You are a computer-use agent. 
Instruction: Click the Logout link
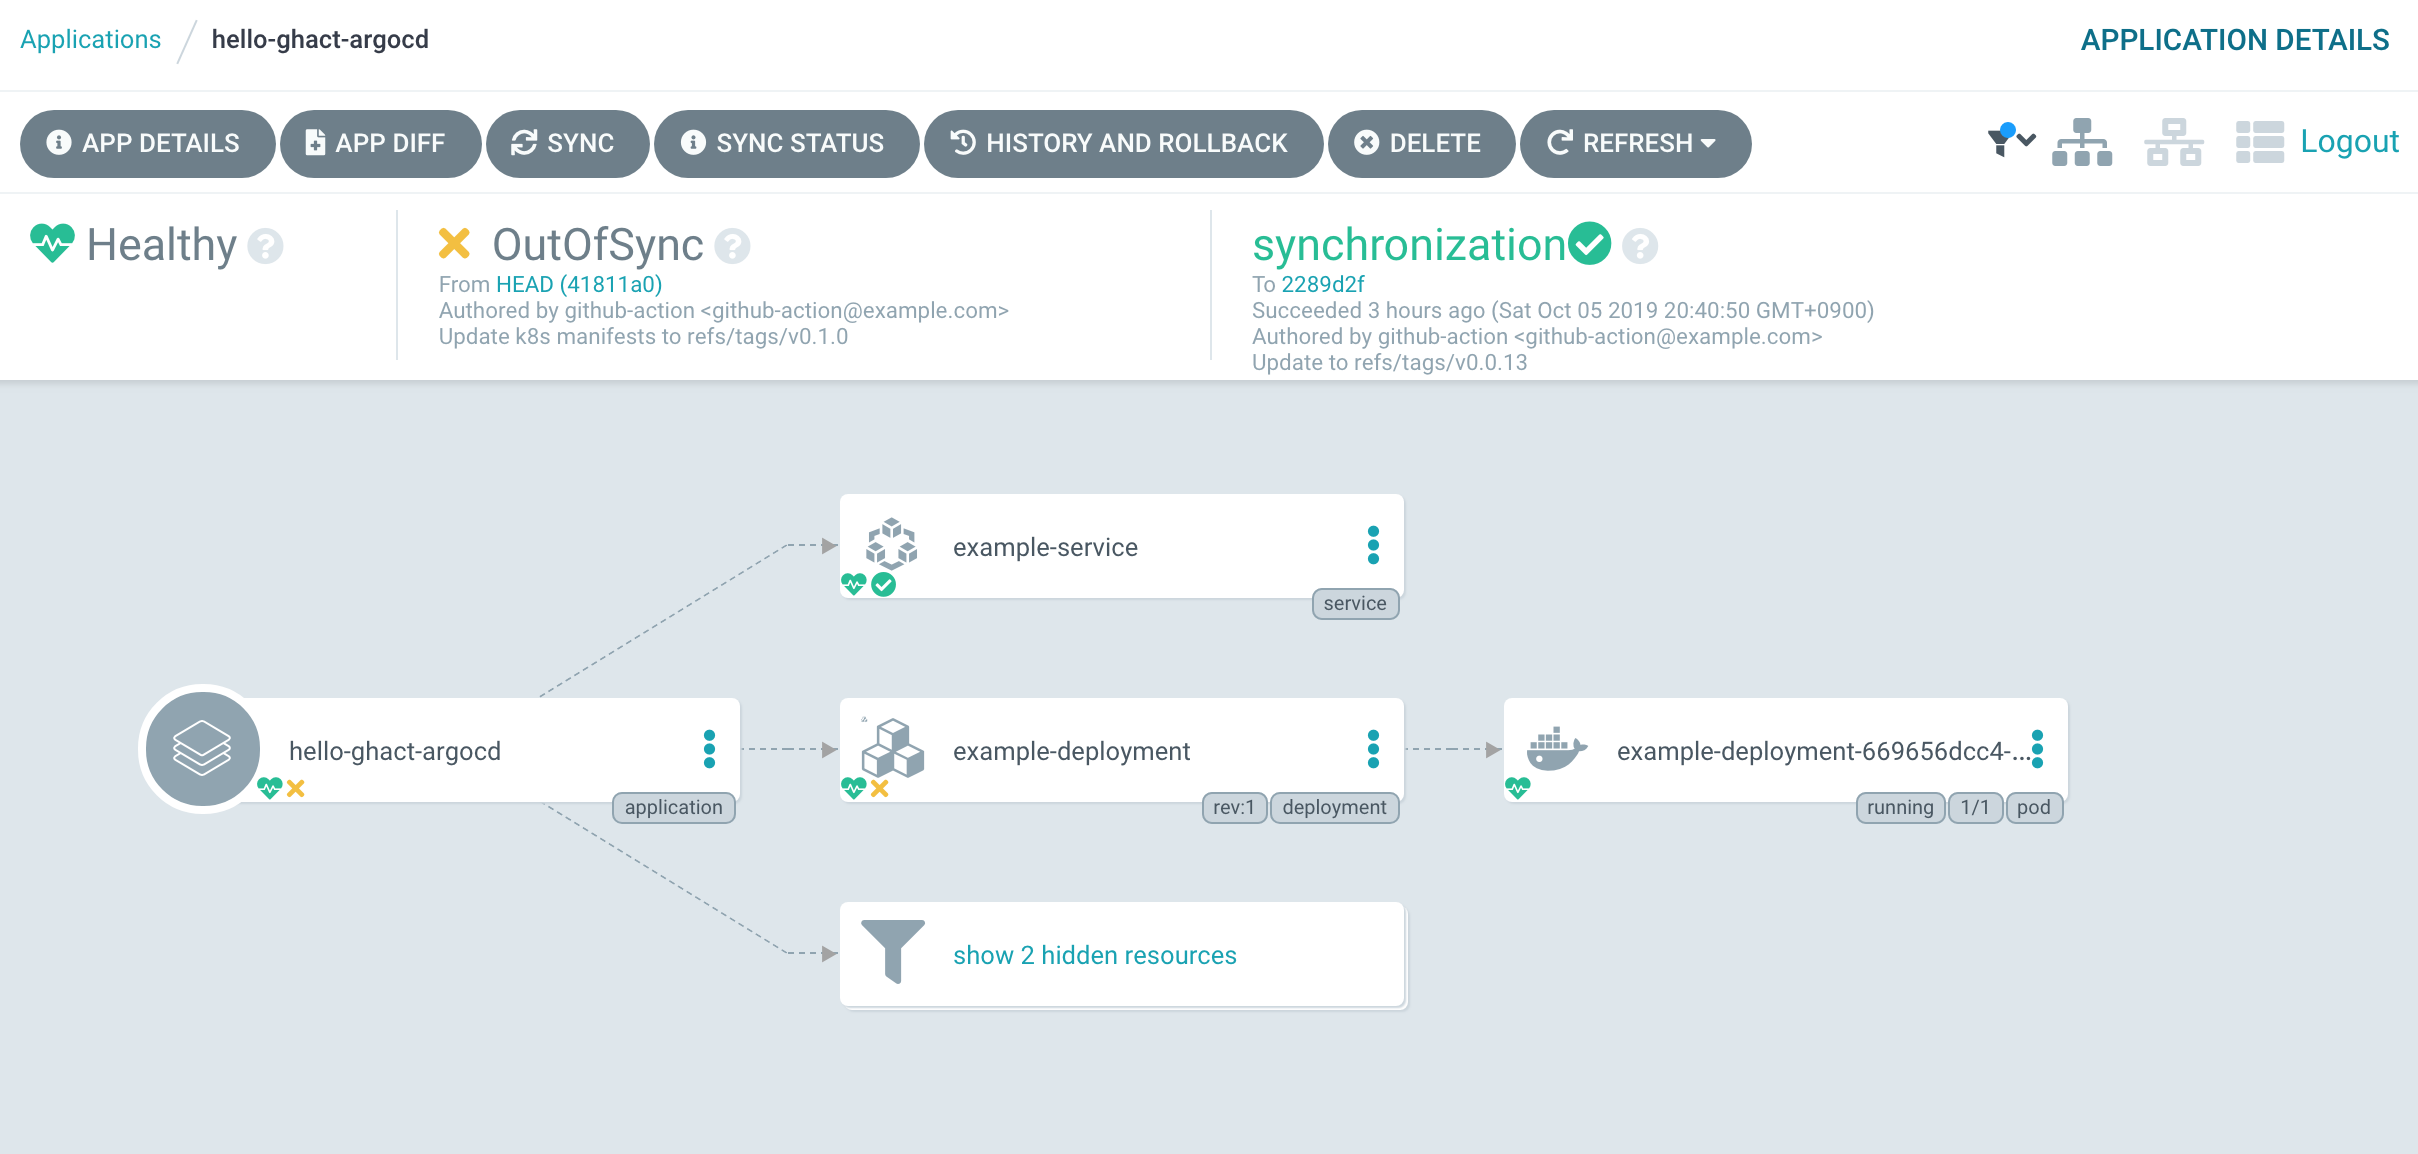point(2349,142)
